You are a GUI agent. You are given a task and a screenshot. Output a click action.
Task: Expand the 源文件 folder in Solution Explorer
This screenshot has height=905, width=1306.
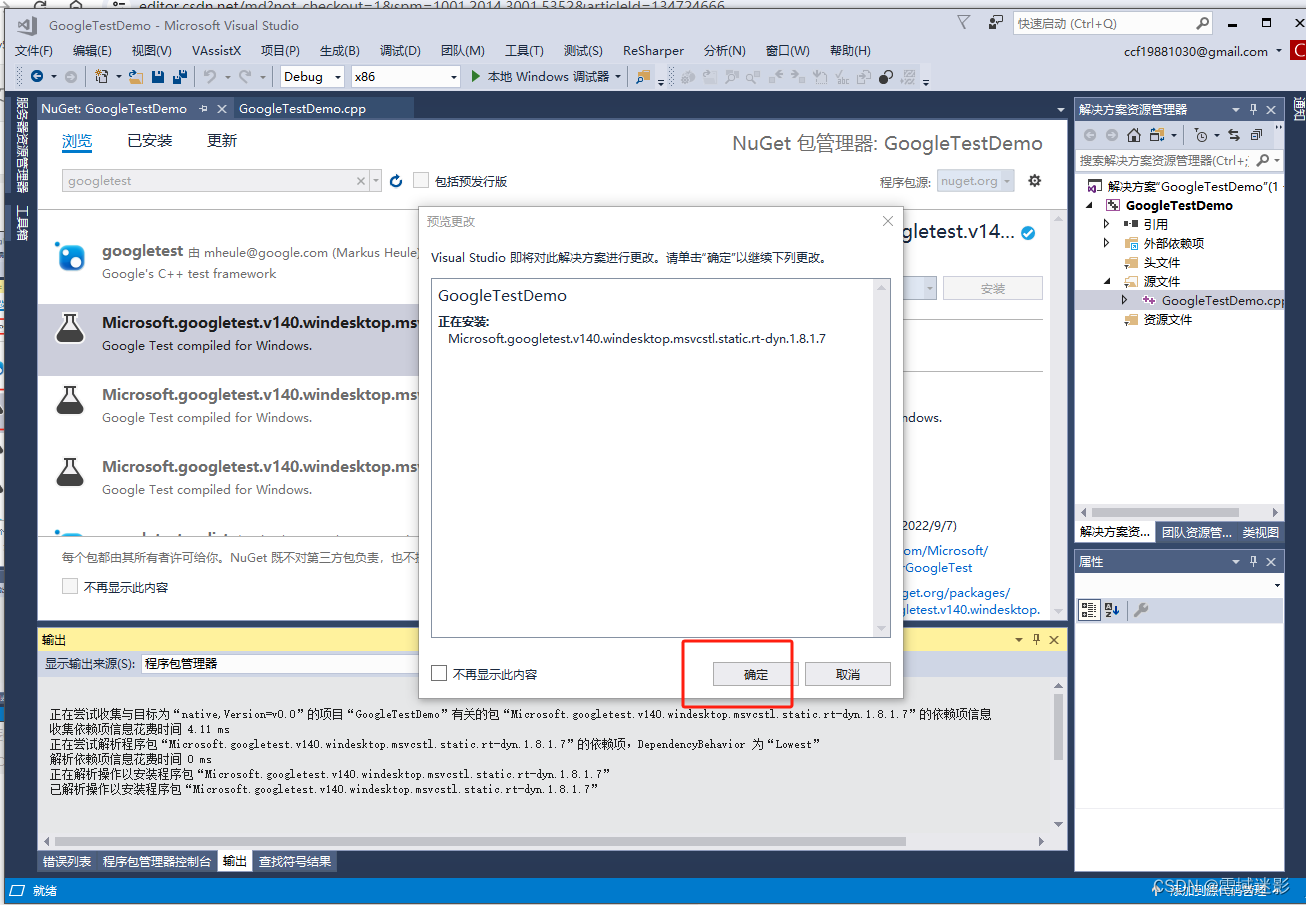(x=1106, y=280)
